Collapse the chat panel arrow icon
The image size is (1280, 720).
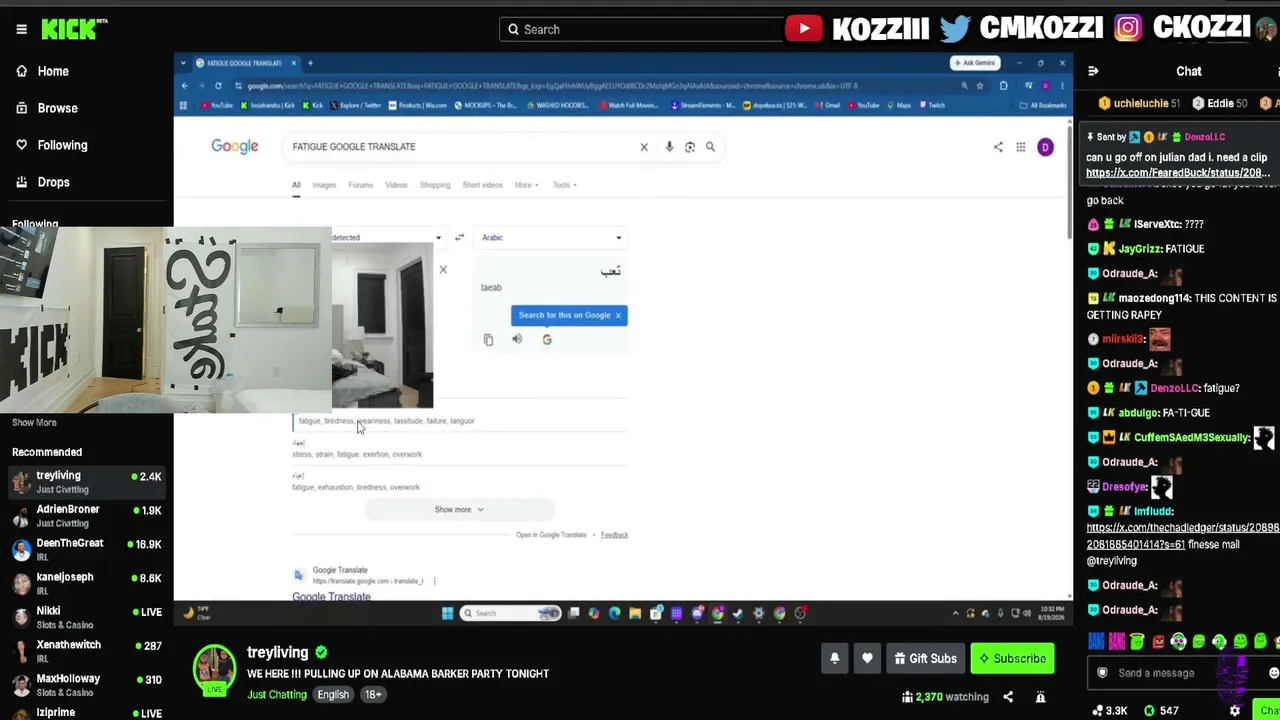pyautogui.click(x=1093, y=71)
